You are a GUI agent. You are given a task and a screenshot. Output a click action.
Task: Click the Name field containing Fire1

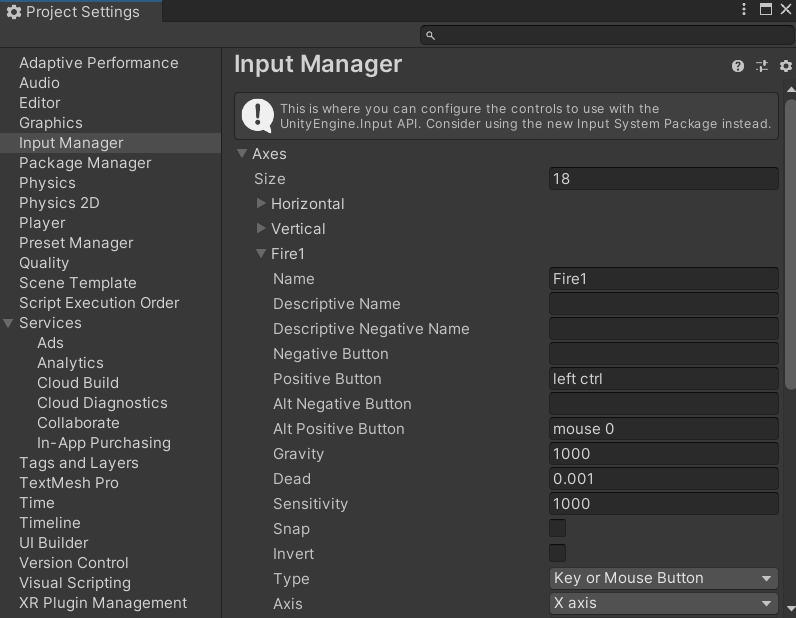pyautogui.click(x=664, y=279)
